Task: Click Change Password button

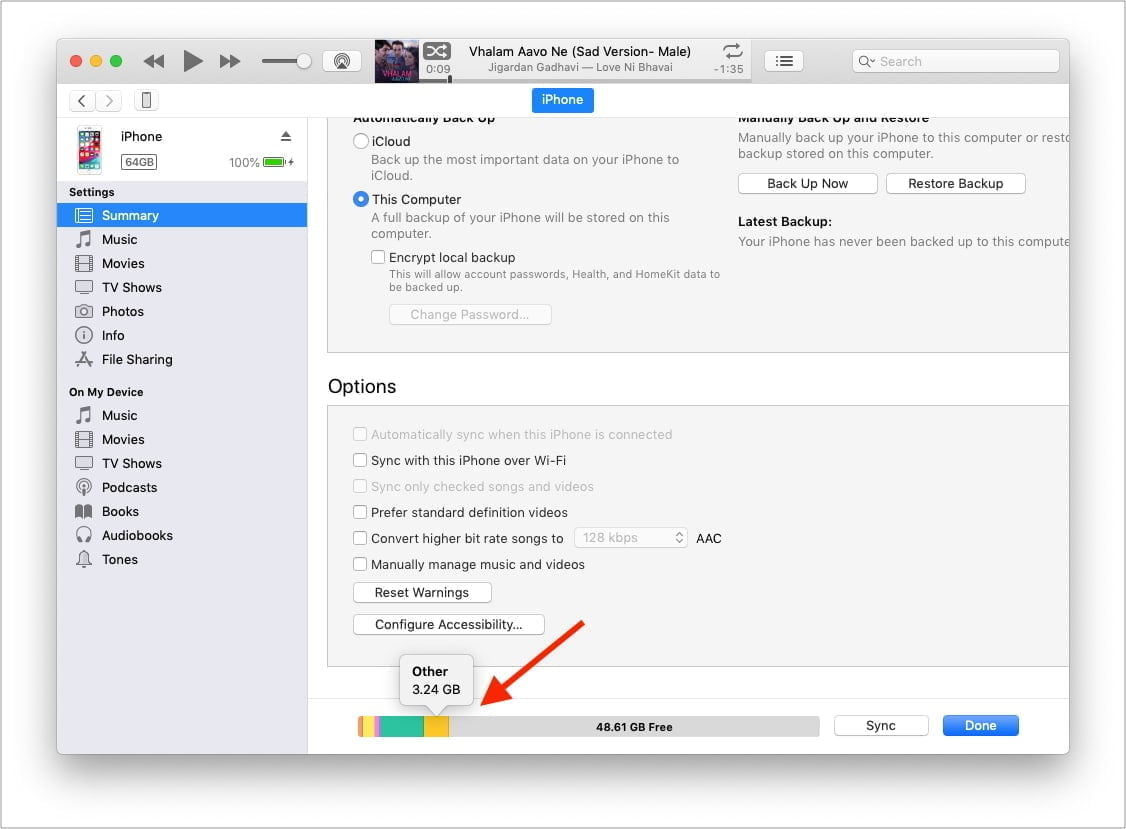Action: (x=470, y=315)
